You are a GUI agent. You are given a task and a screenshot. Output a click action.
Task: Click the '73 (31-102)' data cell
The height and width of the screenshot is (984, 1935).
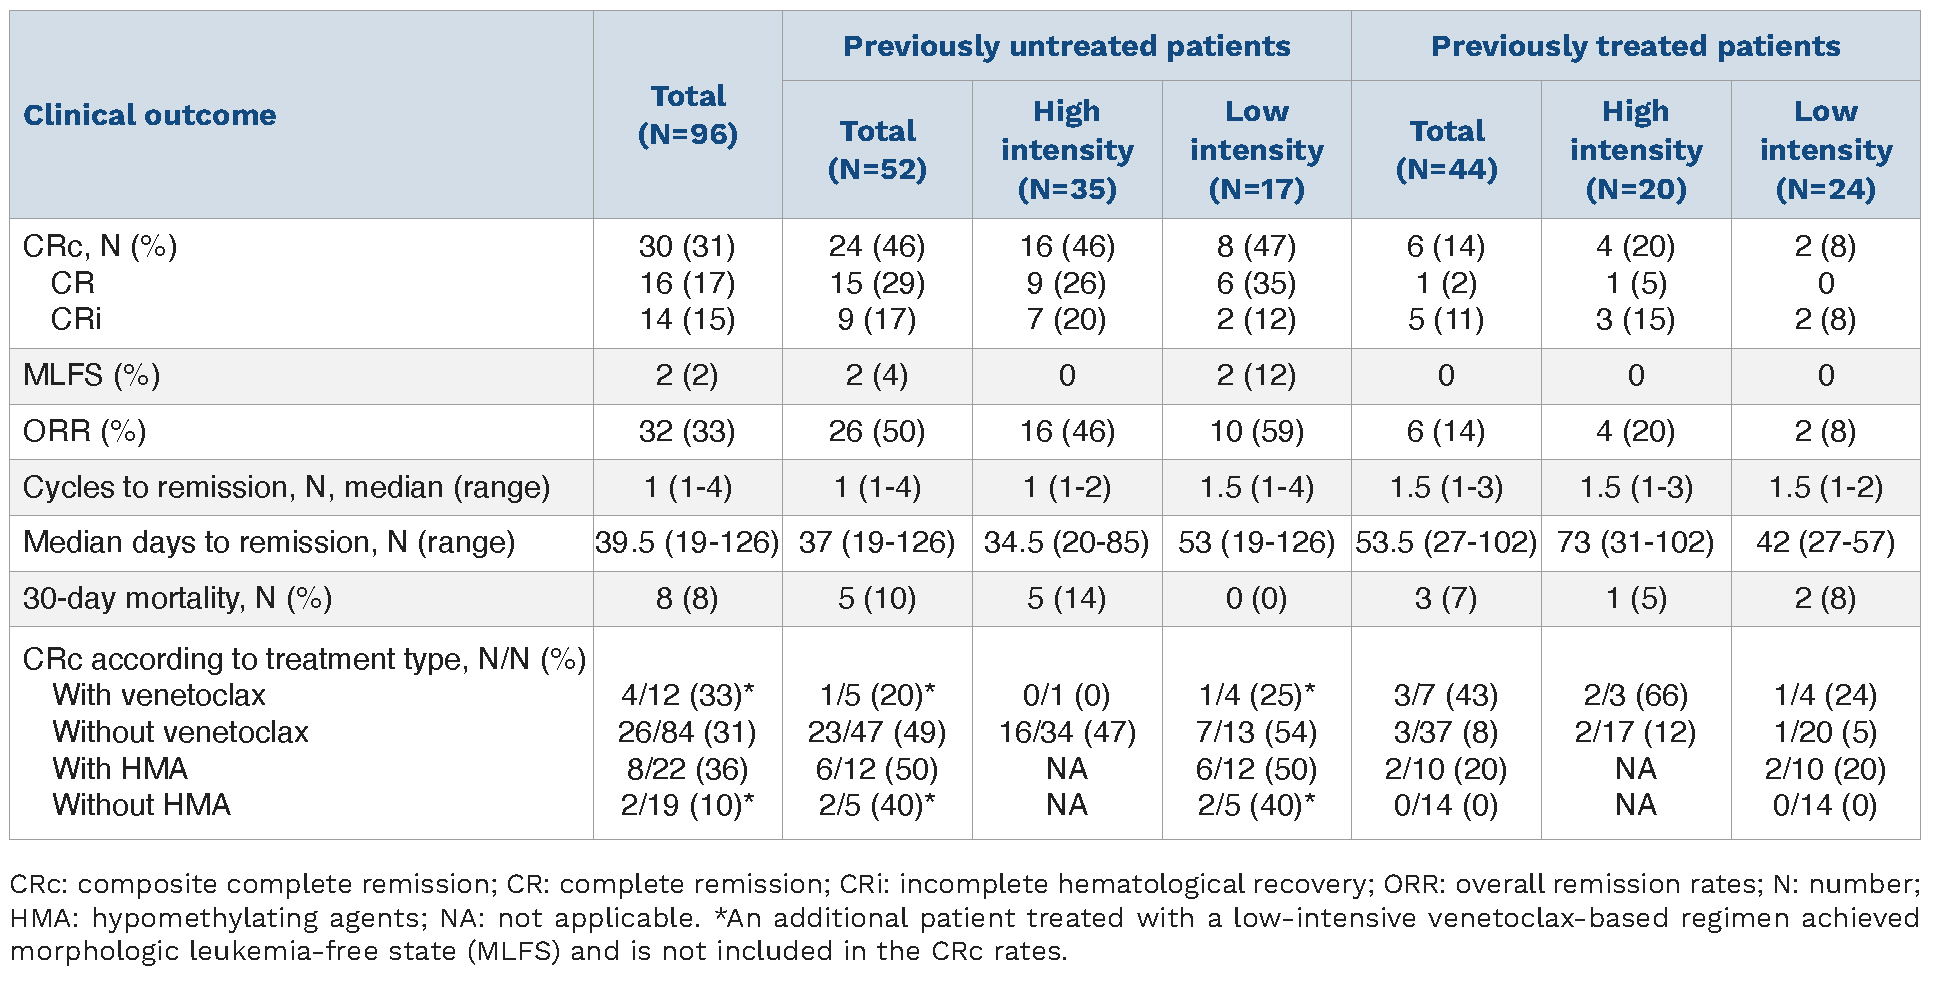[x=1636, y=542]
